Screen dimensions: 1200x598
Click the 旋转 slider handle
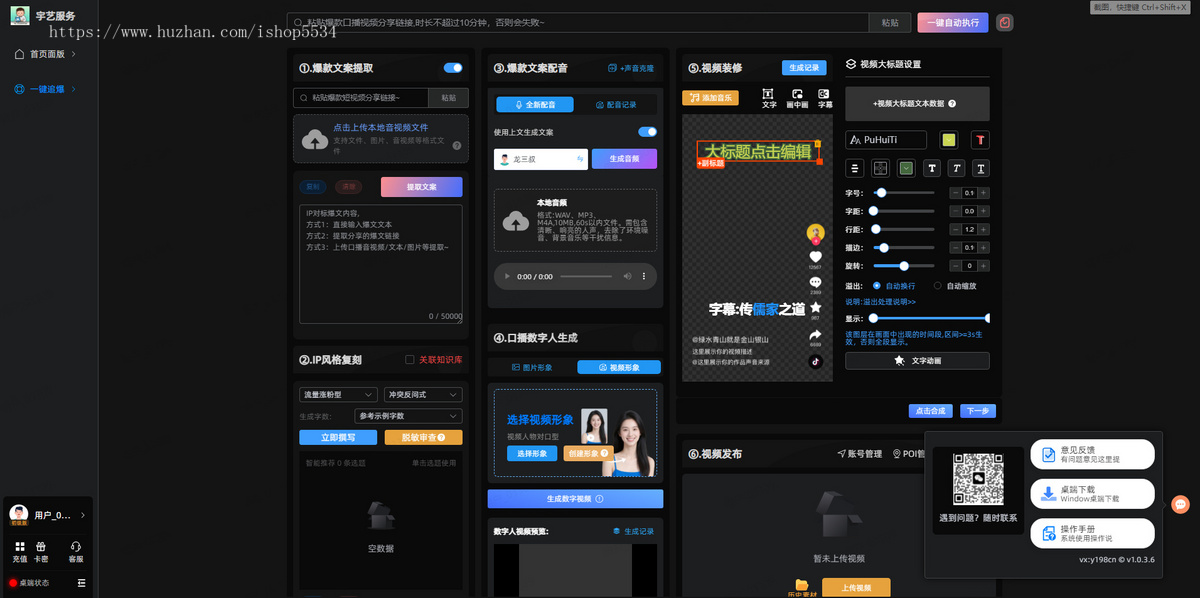point(904,265)
